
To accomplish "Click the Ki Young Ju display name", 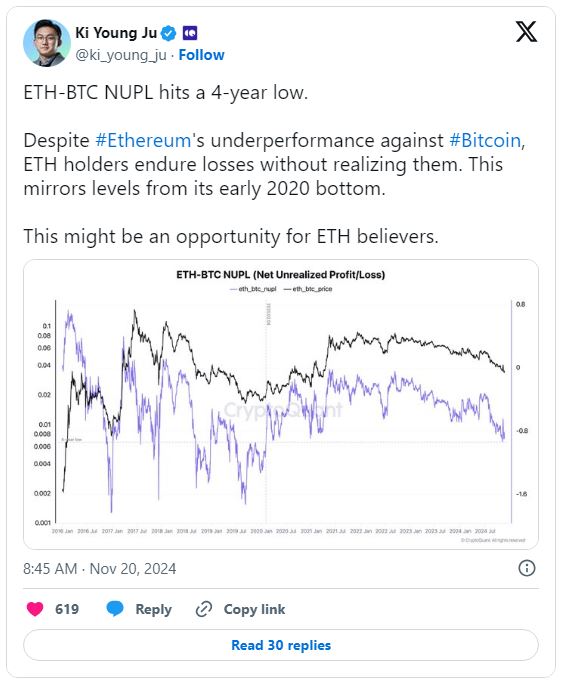I will tap(116, 33).
